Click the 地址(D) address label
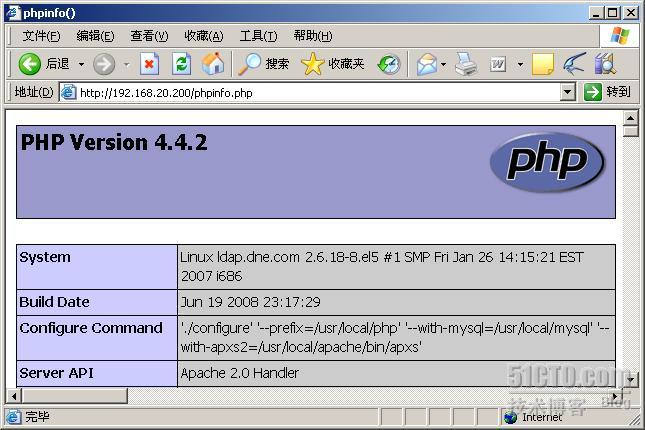645x430 pixels. click(x=34, y=92)
